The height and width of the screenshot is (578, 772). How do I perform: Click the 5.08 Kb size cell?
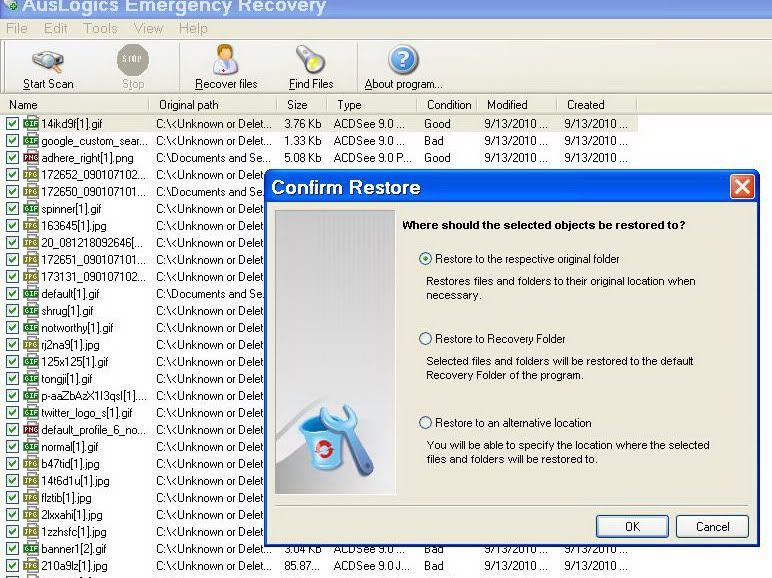[303, 158]
